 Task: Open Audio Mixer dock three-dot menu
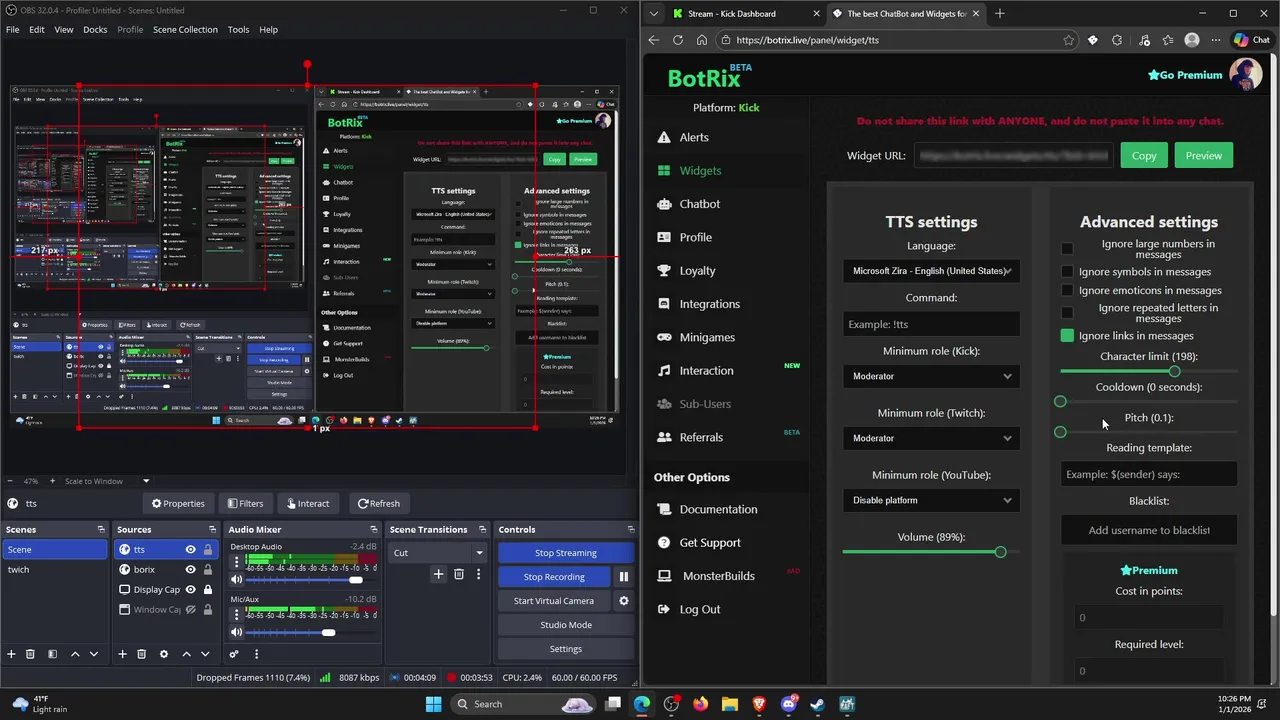256,654
